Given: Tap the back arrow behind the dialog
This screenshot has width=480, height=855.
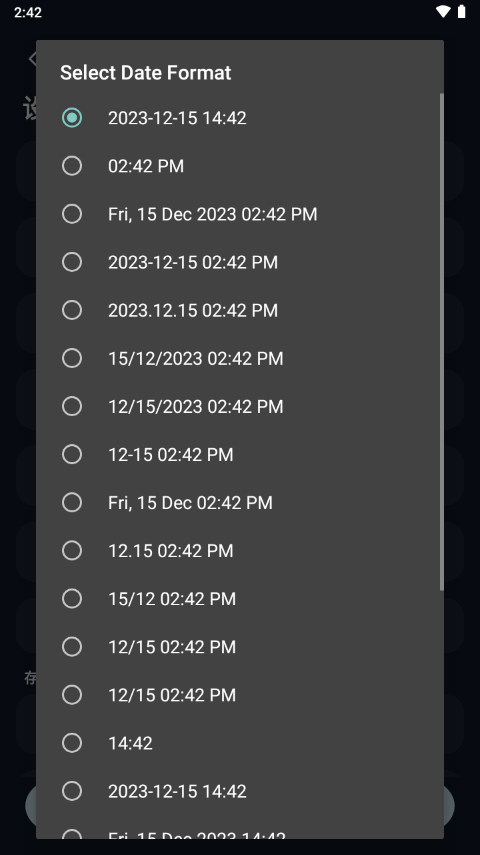Looking at the screenshot, I should click(33, 58).
